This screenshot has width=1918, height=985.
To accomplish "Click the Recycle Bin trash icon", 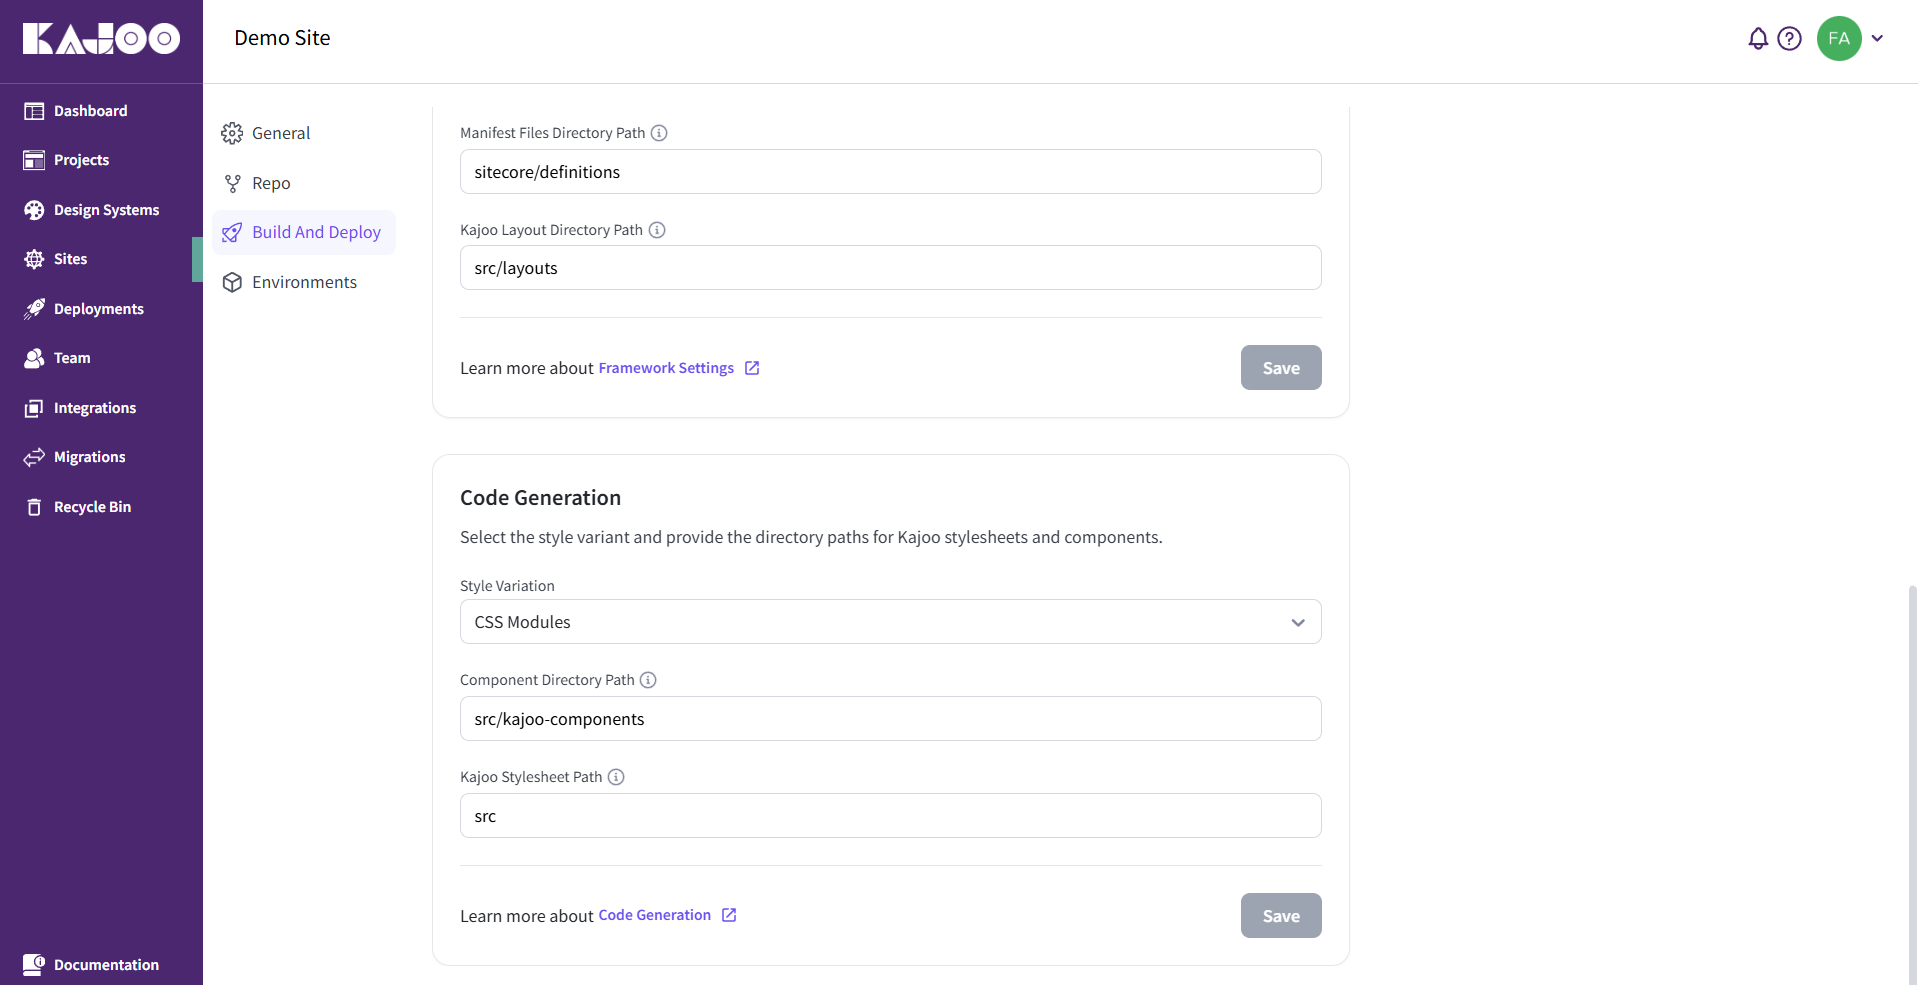I will tap(34, 507).
